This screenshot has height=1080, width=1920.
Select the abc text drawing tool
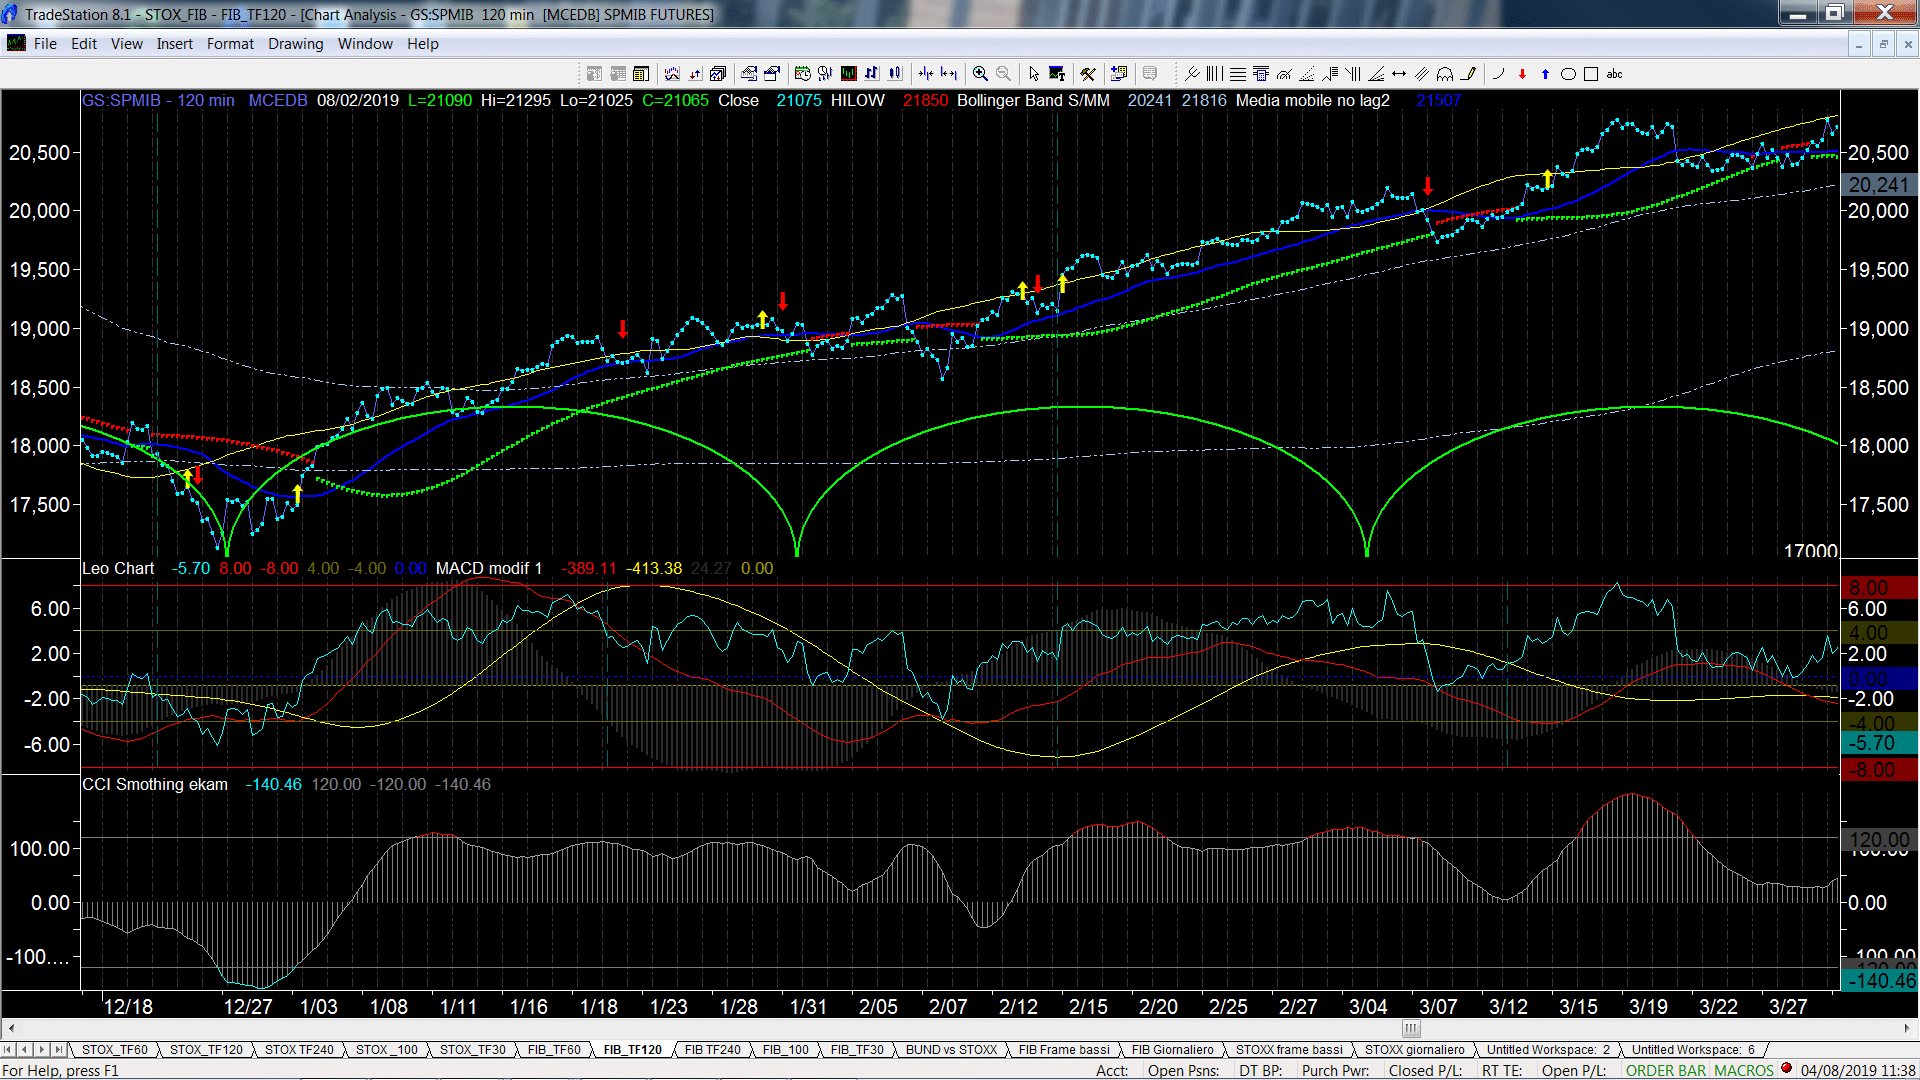1614,74
